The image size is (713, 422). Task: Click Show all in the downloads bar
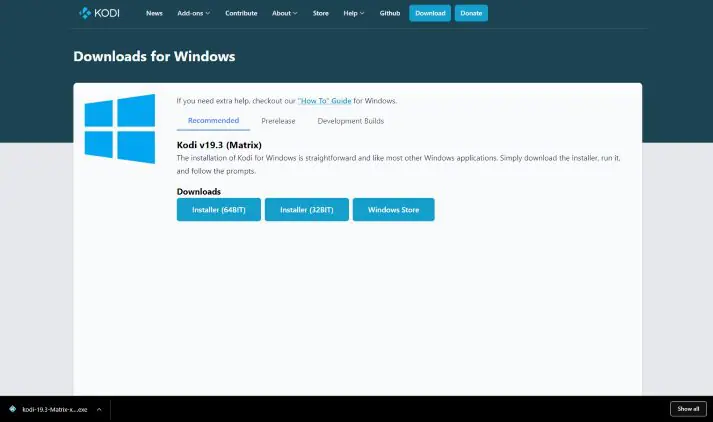tap(688, 409)
